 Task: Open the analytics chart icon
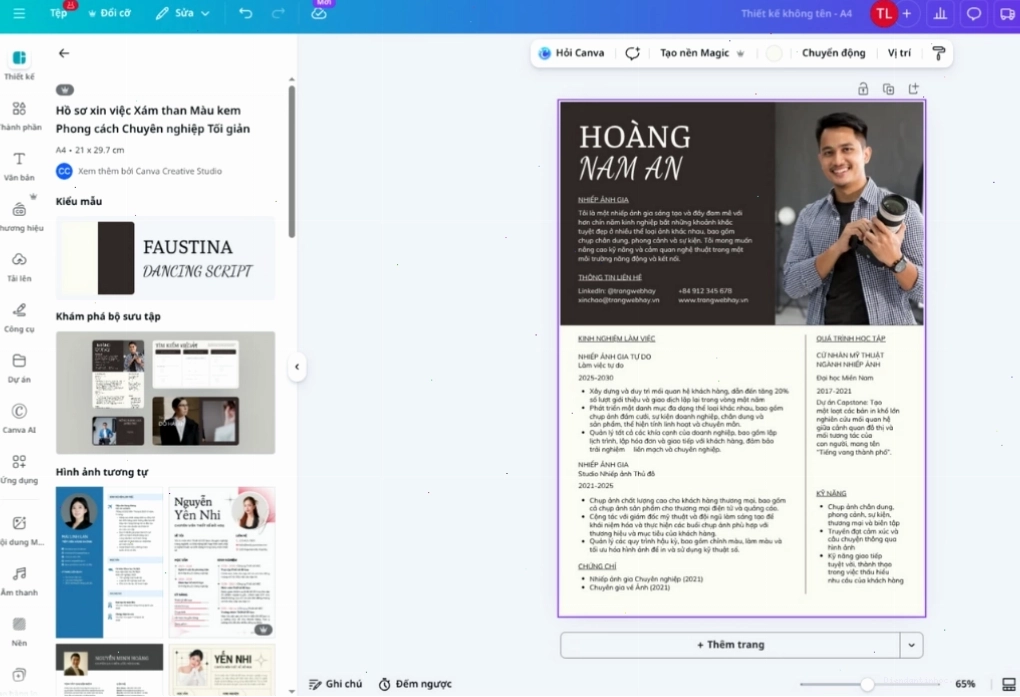pyautogui.click(x=940, y=14)
